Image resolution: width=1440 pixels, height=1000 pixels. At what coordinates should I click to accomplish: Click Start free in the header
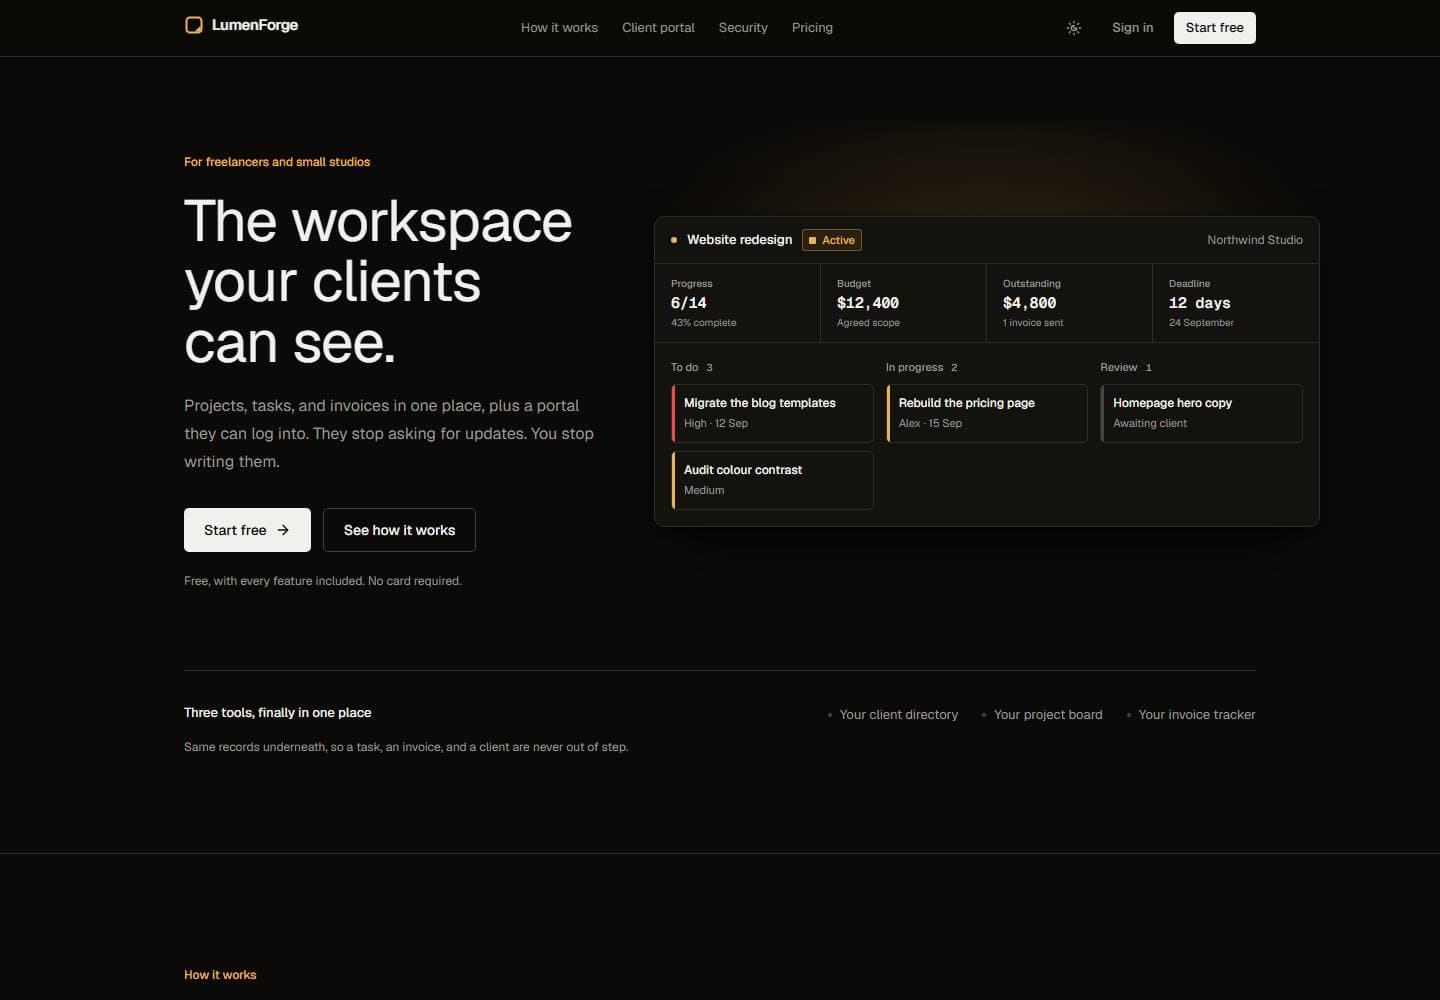point(1214,28)
